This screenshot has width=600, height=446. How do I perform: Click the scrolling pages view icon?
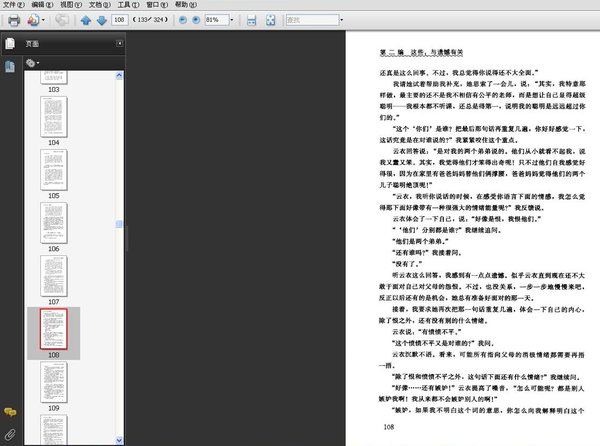[x=251, y=20]
